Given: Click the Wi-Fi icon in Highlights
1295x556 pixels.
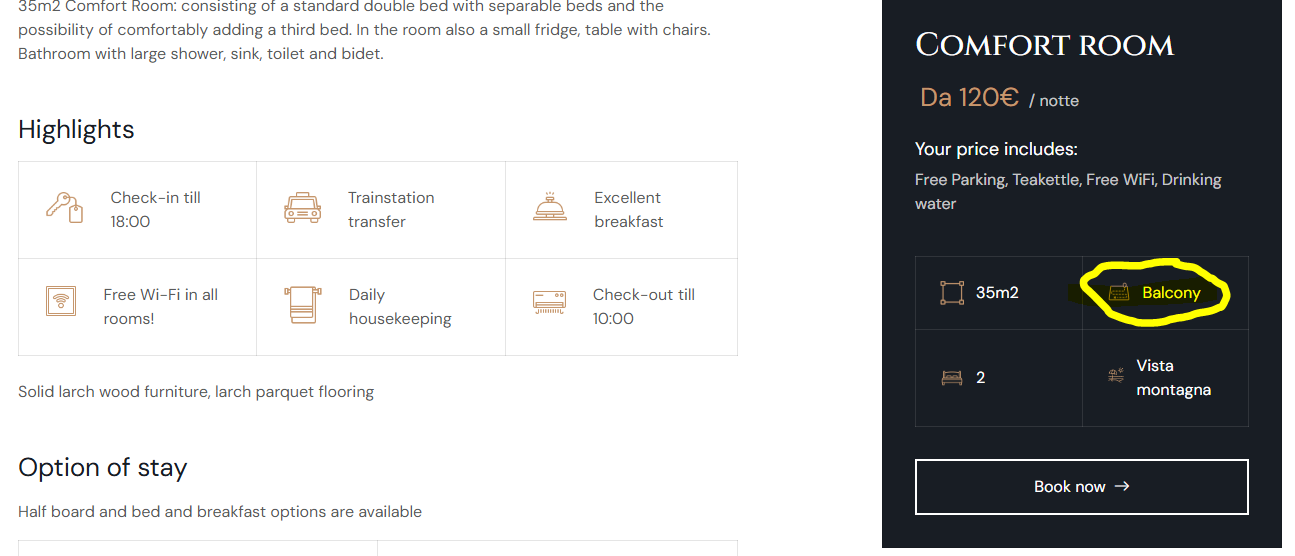Looking at the screenshot, I should (x=61, y=301).
